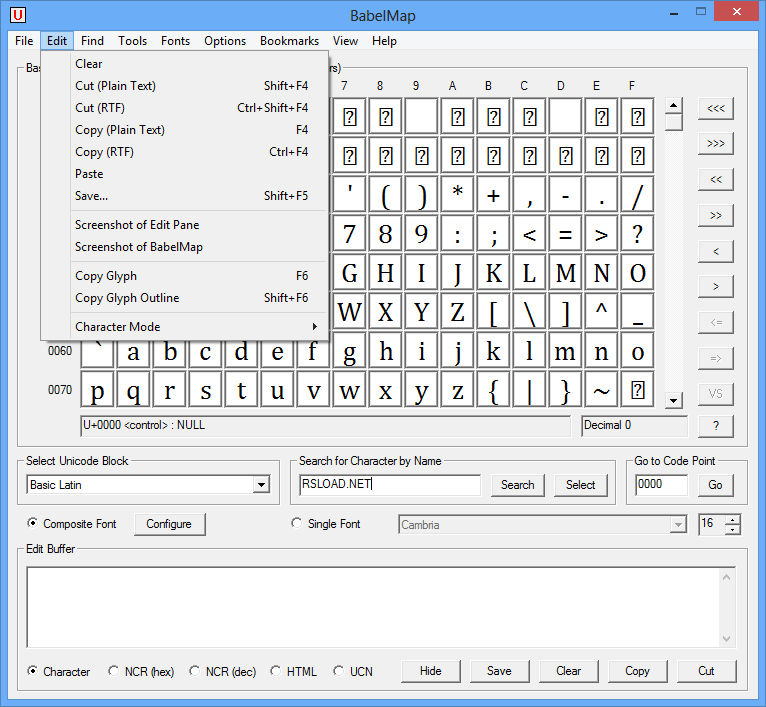This screenshot has width=766, height=707.
Task: Click the => history forward button
Action: [x=716, y=358]
